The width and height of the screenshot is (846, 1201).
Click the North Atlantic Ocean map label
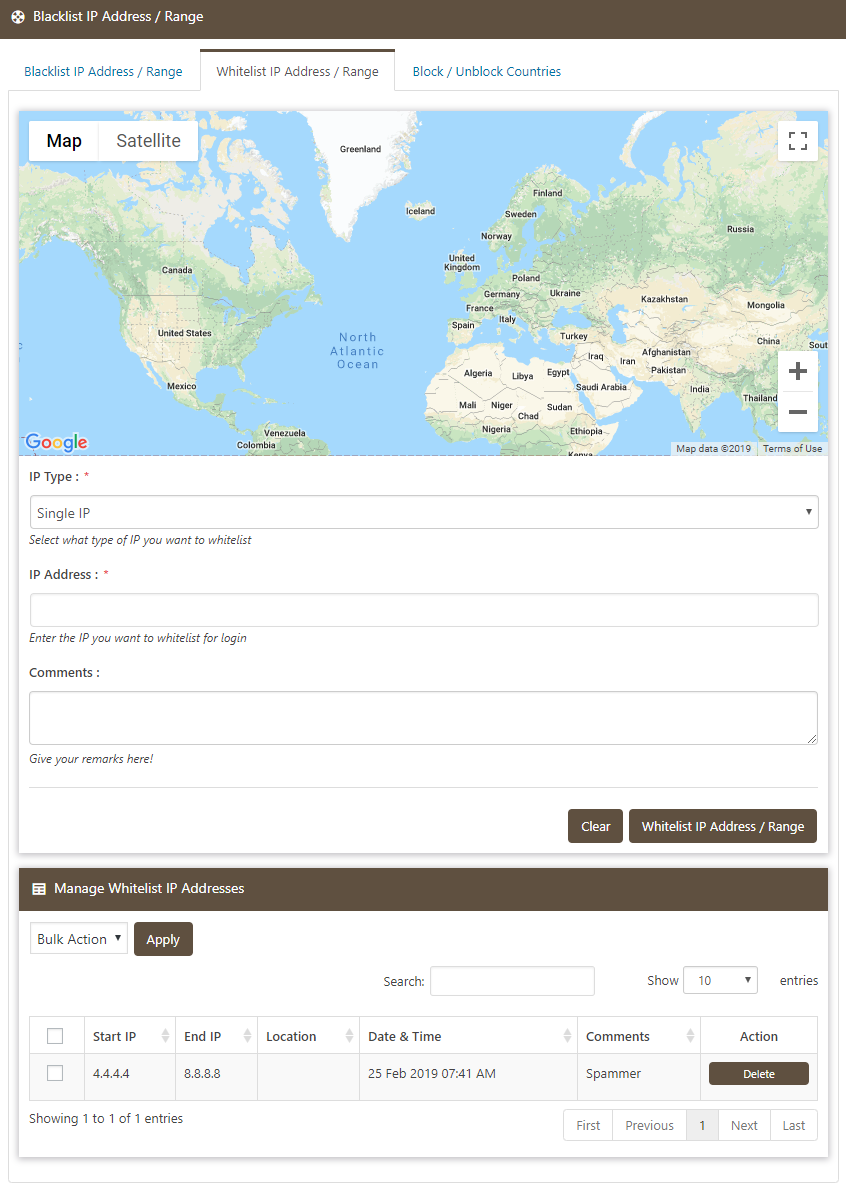coord(357,351)
